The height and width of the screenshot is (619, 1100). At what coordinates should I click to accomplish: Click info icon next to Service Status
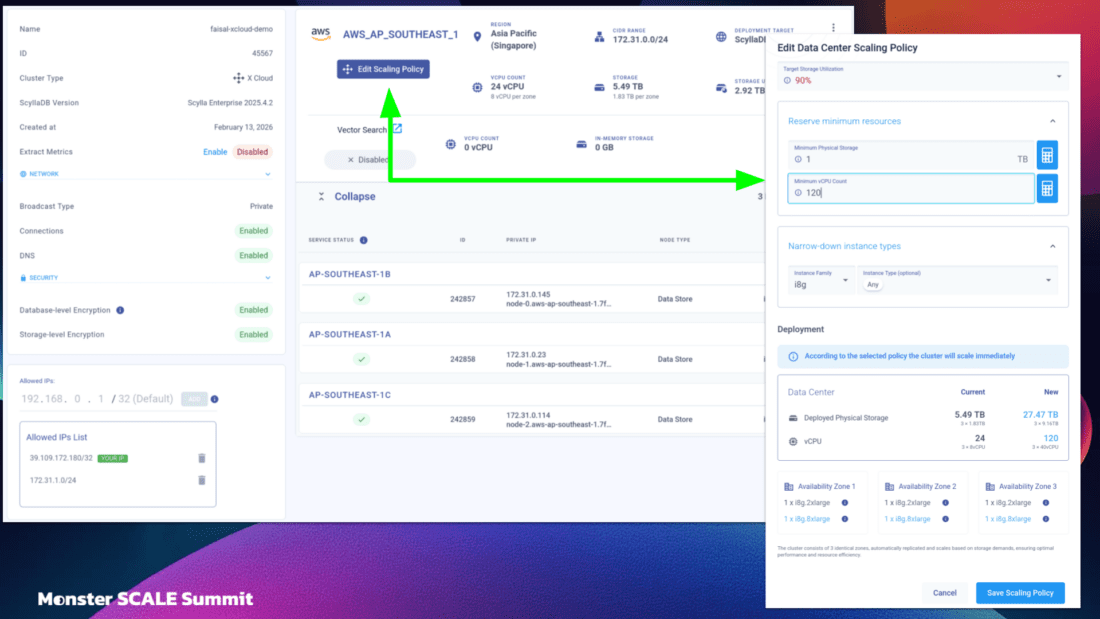(363, 240)
